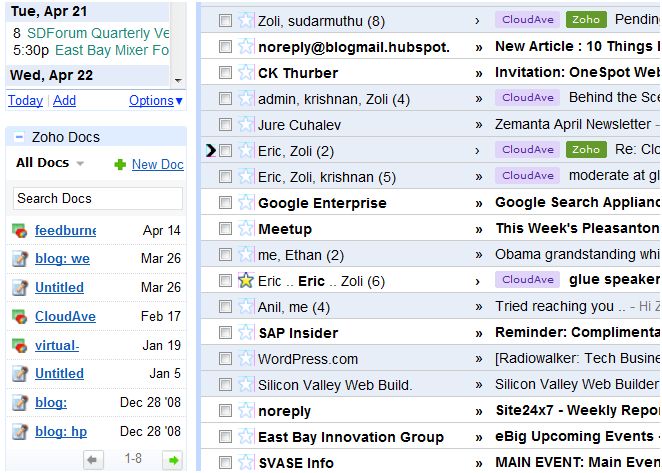Image resolution: width=662 pixels, height=473 pixels.
Task: Unstar the Eric .. Eric .. Zoli (6) conversation
Action: click(246, 281)
